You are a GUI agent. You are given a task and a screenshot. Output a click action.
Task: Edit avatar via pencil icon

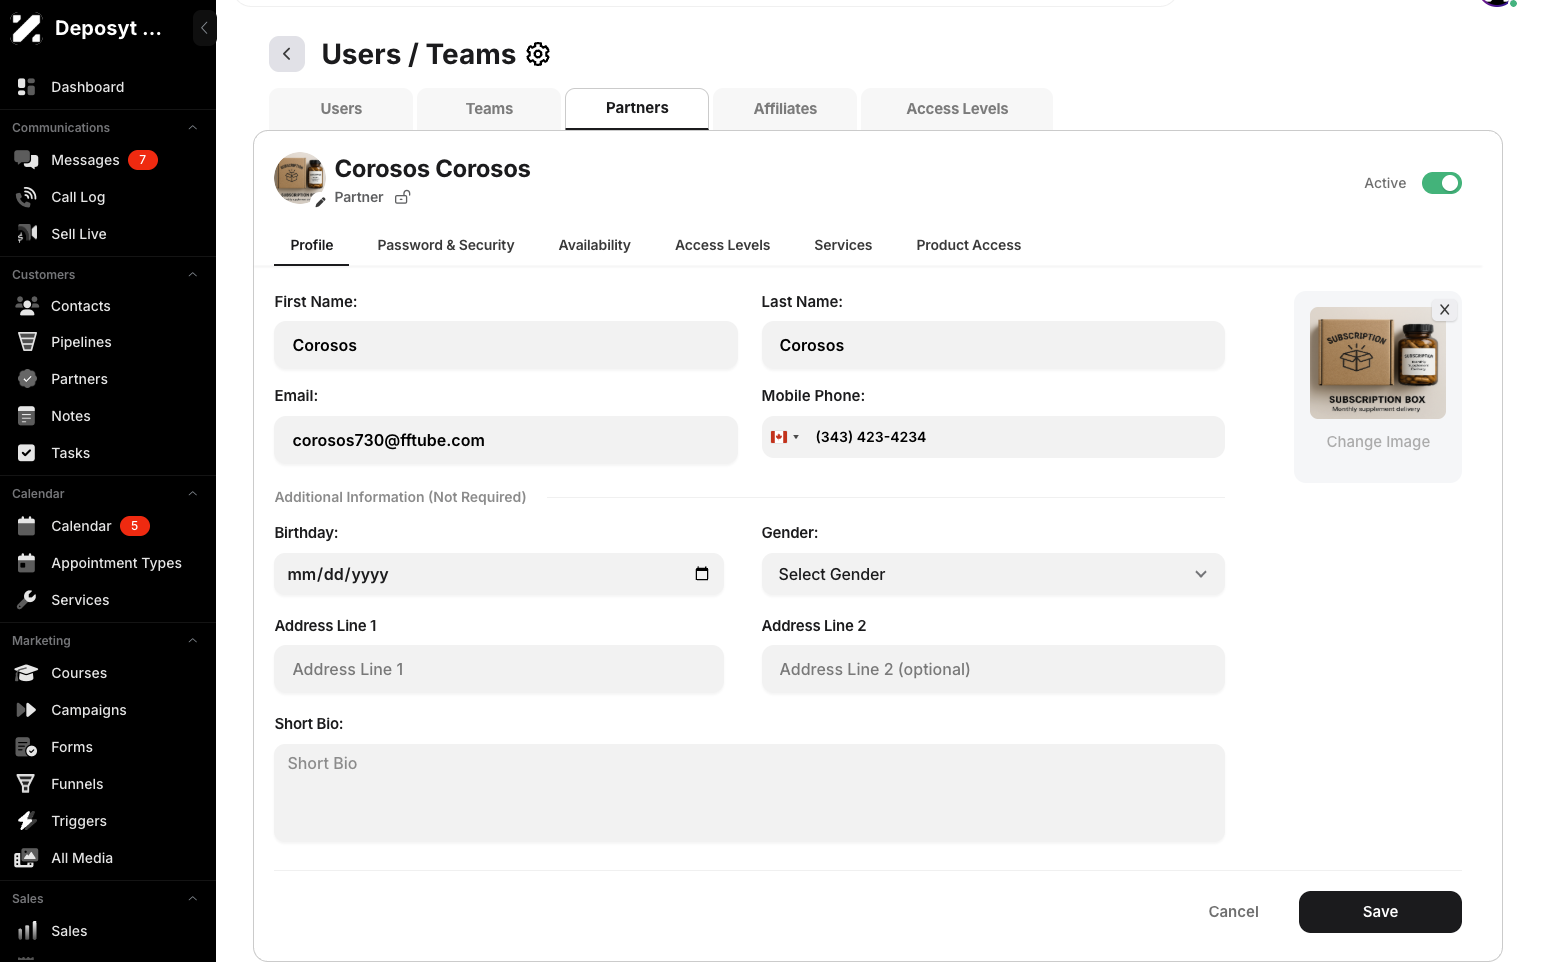coord(320,202)
